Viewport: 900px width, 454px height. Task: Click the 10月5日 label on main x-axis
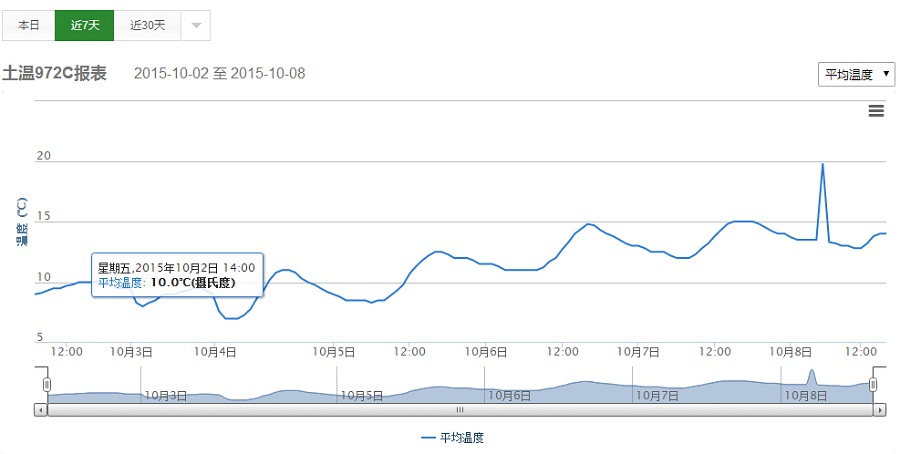(x=334, y=352)
